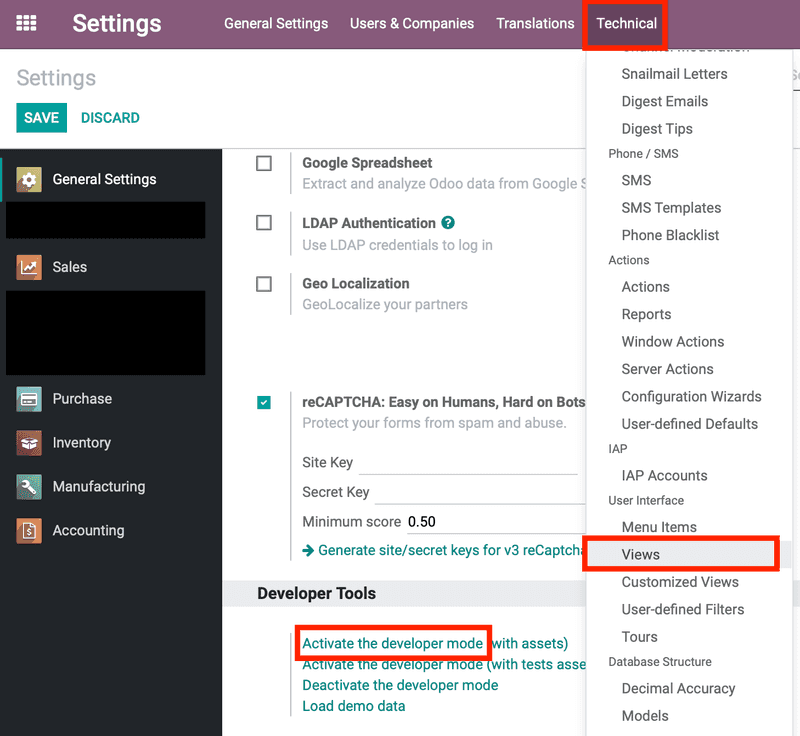This screenshot has height=736, width=800.
Task: Toggle the Geo Localization checkbox
Action: point(264,284)
